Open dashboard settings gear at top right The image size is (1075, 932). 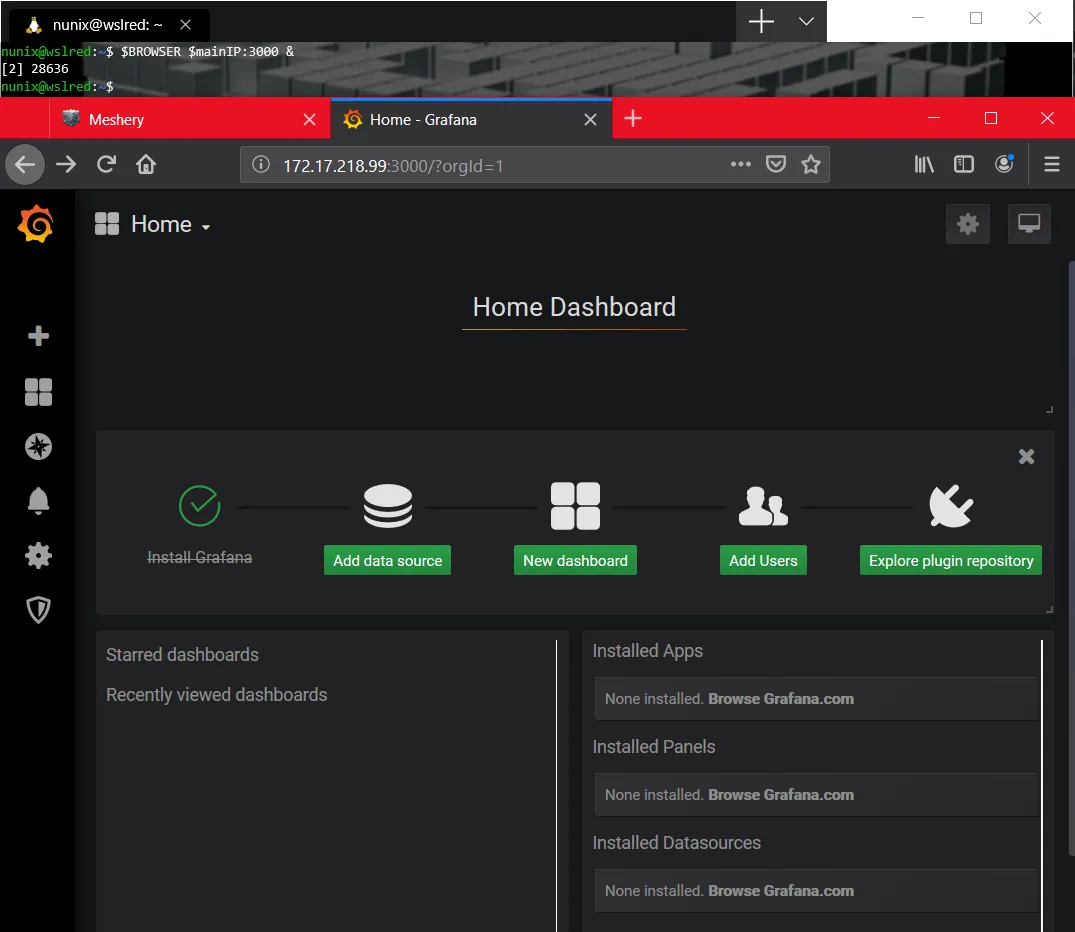(x=967, y=224)
